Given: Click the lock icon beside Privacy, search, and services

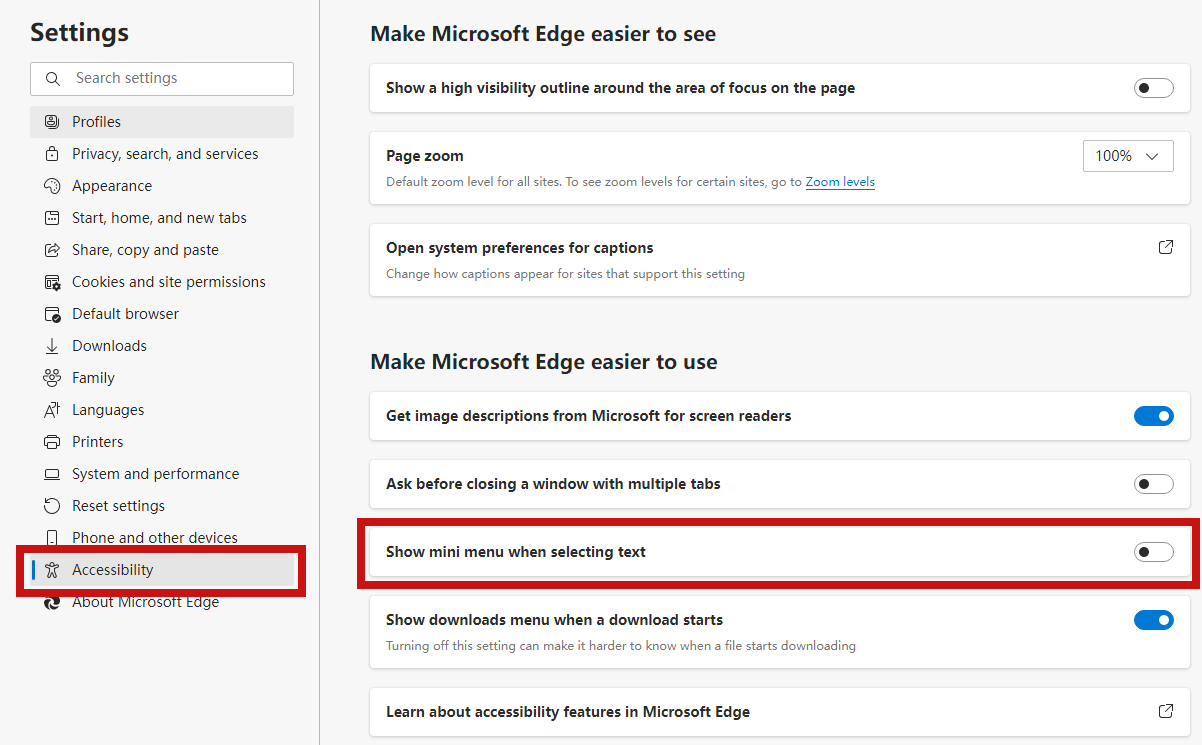Looking at the screenshot, I should (x=52, y=154).
